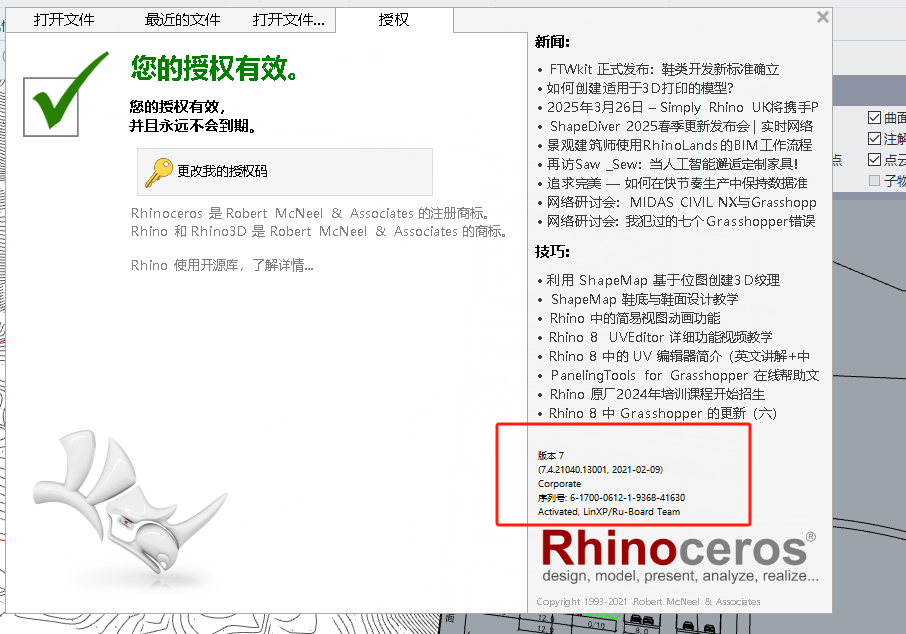Click the Rhinoceros 注册商标 trademark line
The height and width of the screenshot is (634, 906).
click(x=311, y=213)
